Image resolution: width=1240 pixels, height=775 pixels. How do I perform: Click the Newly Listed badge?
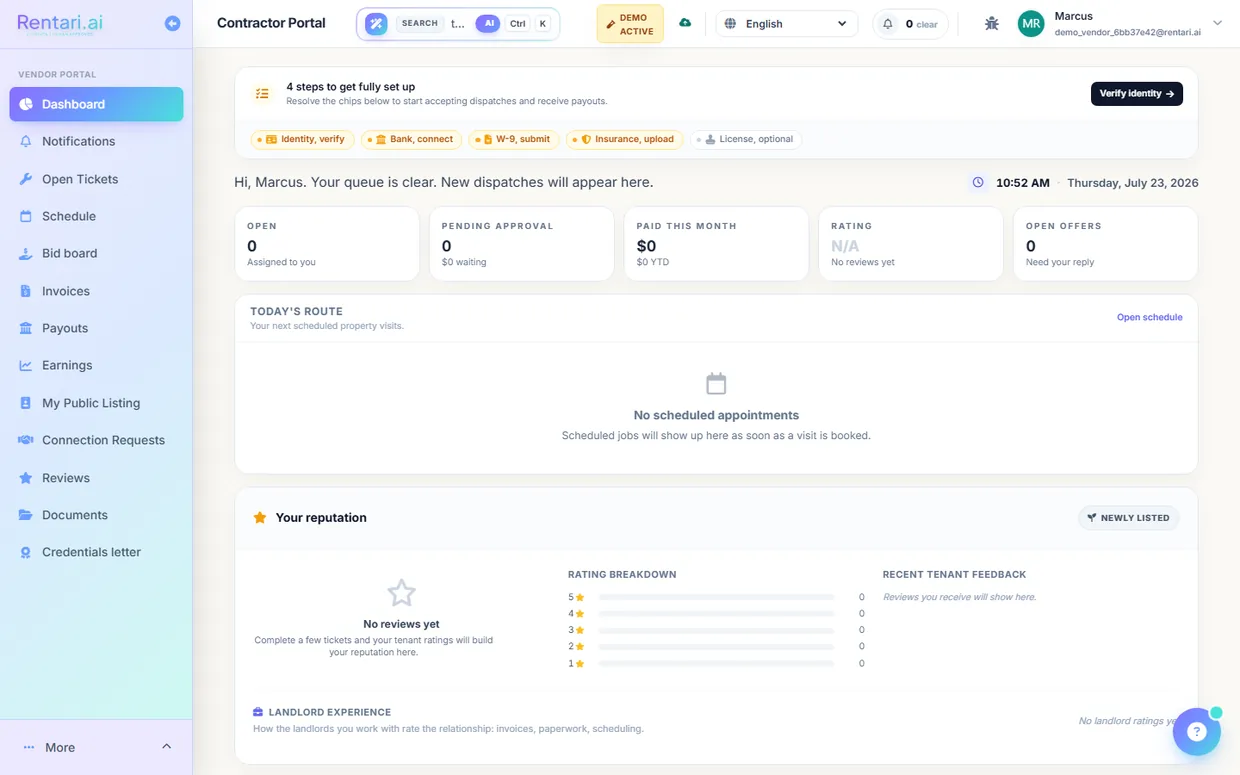coord(1128,518)
